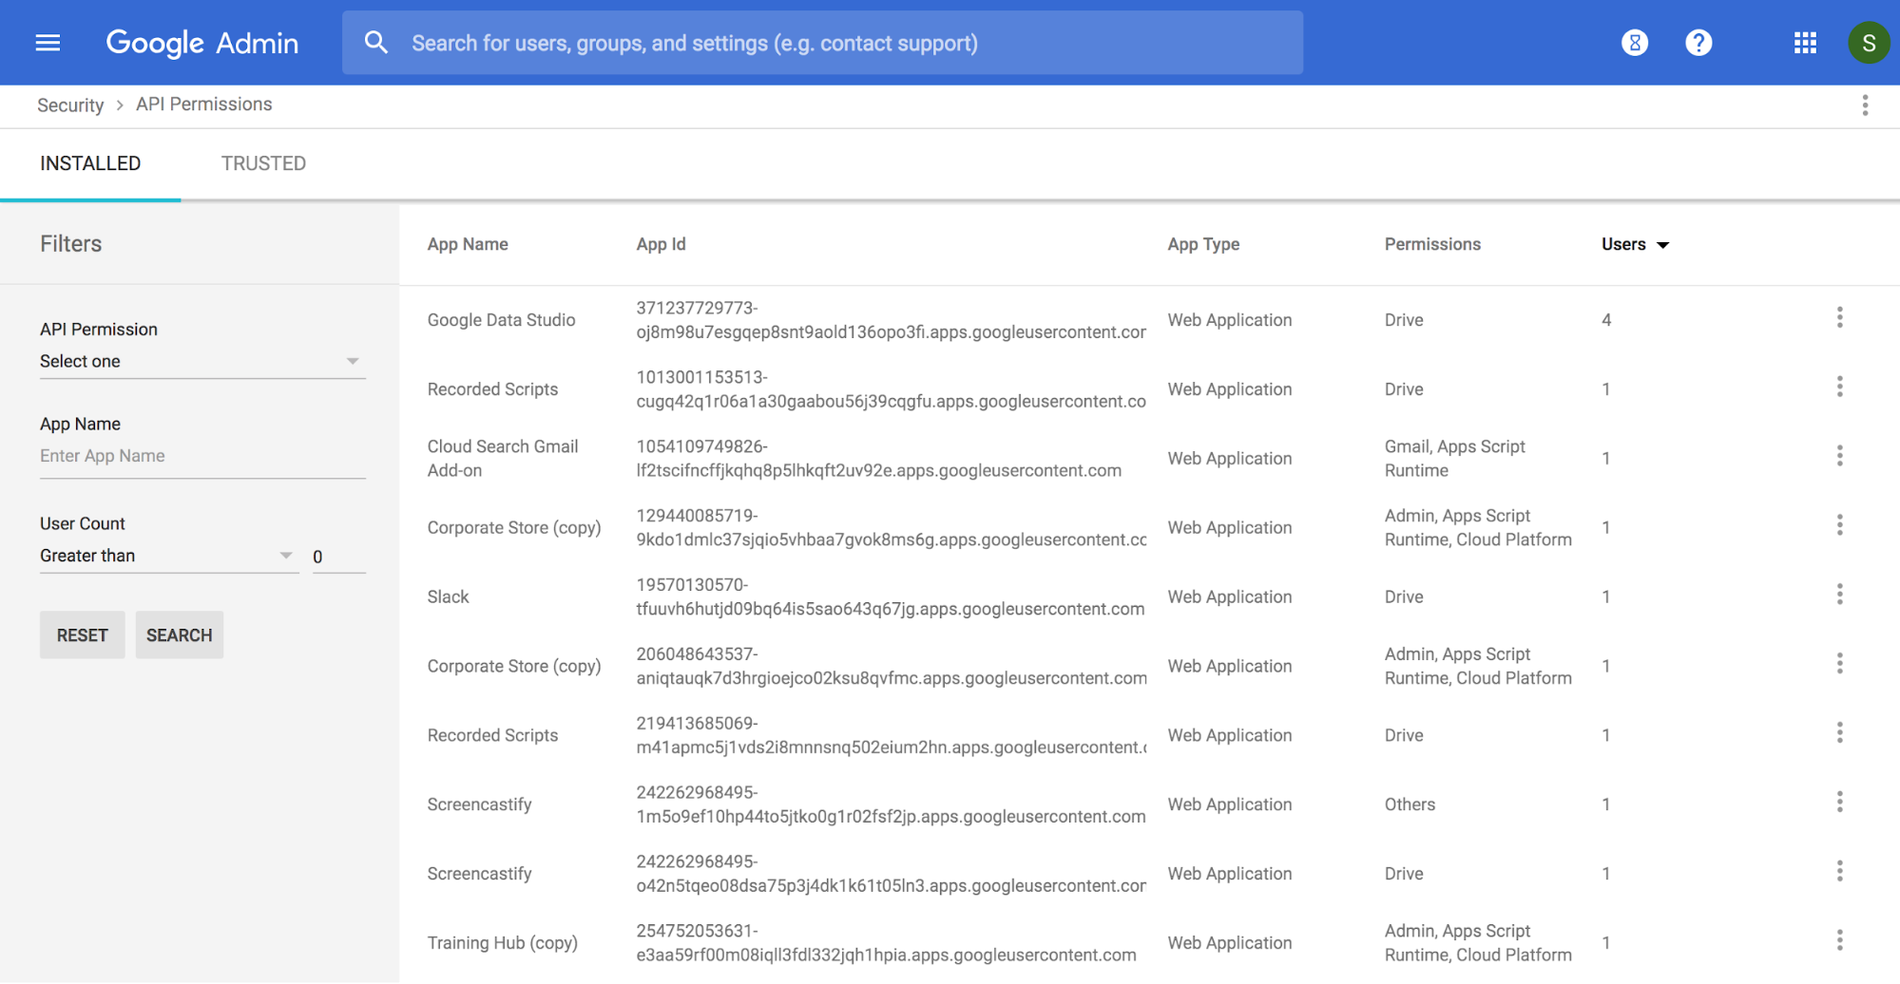The image size is (1900, 984).
Task: Focus the top search bar
Action: coord(822,43)
